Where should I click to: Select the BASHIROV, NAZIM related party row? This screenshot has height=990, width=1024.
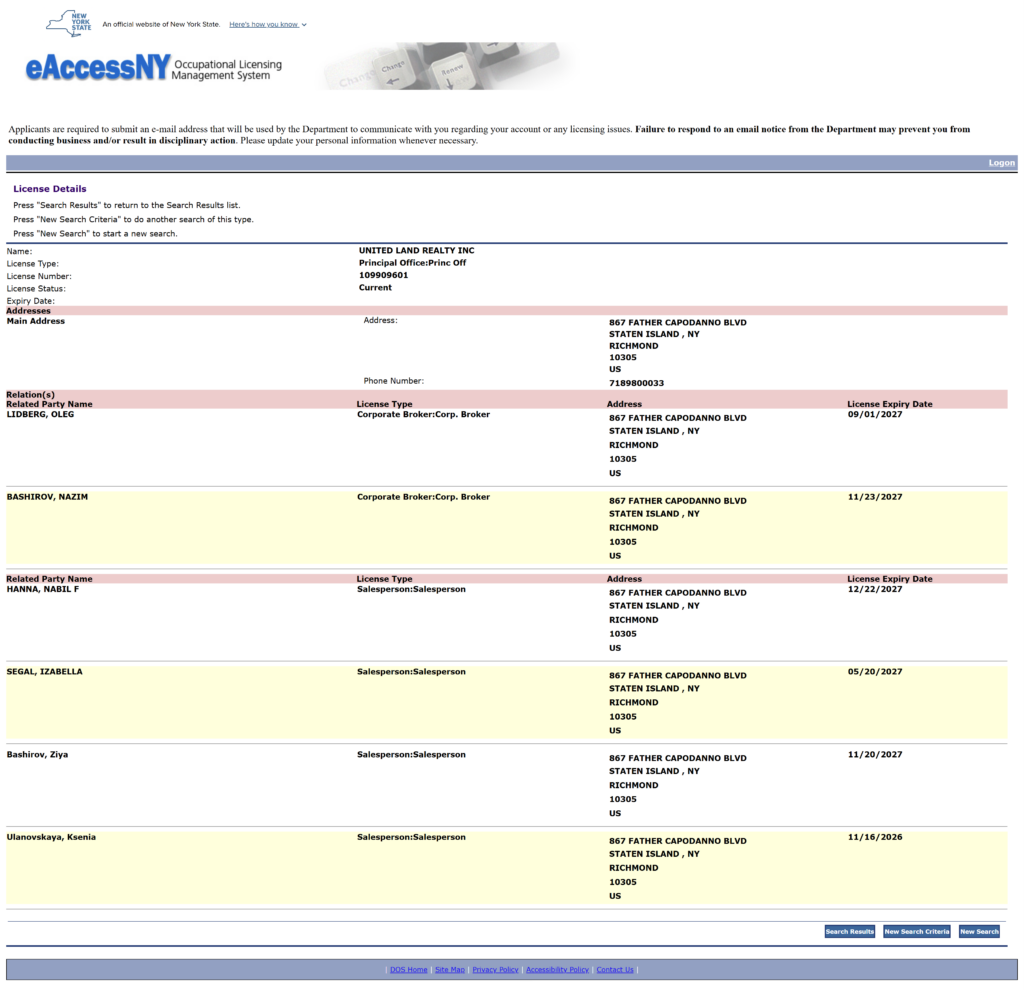pyautogui.click(x=47, y=497)
